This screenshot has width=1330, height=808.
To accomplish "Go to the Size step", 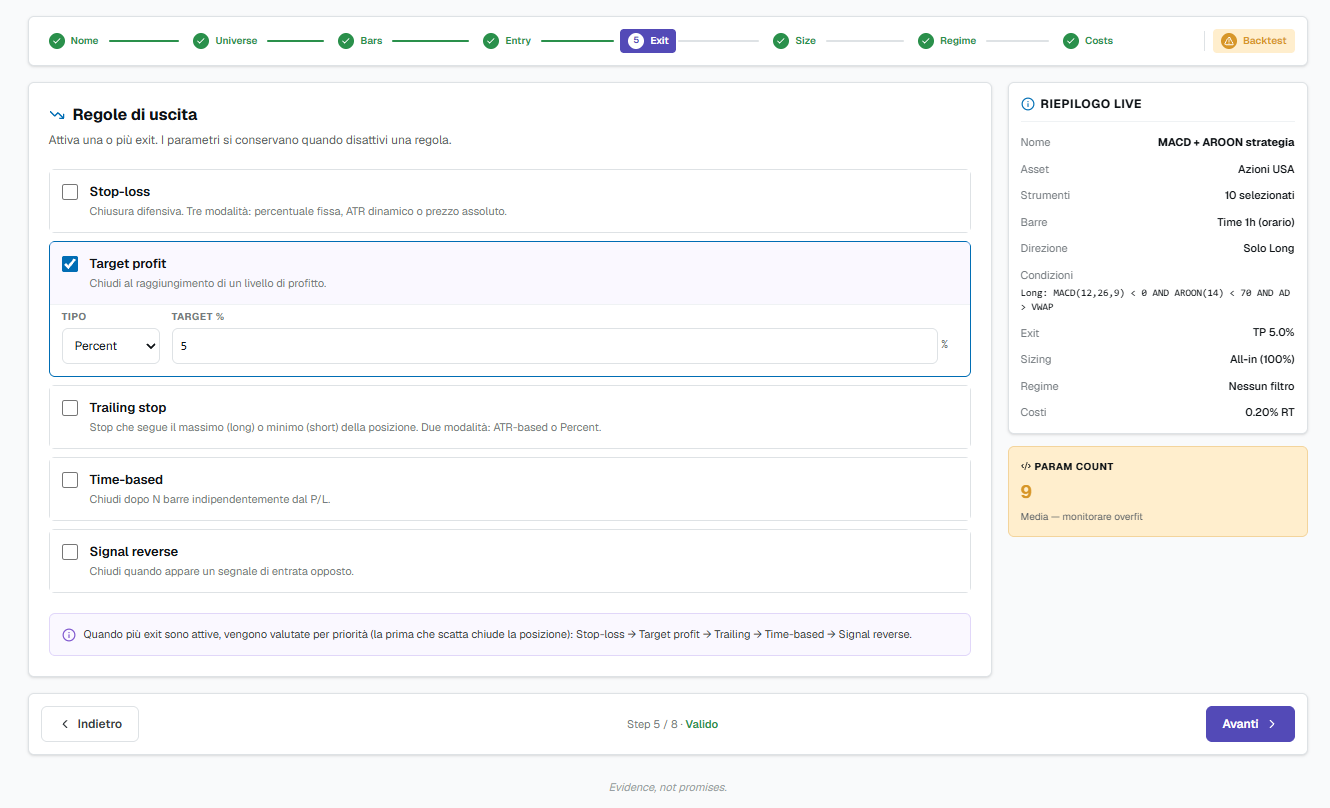I will [795, 41].
